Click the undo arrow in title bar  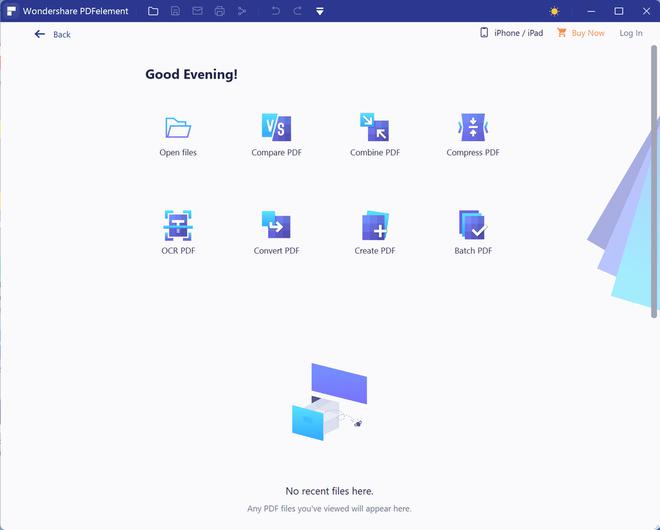coord(276,11)
